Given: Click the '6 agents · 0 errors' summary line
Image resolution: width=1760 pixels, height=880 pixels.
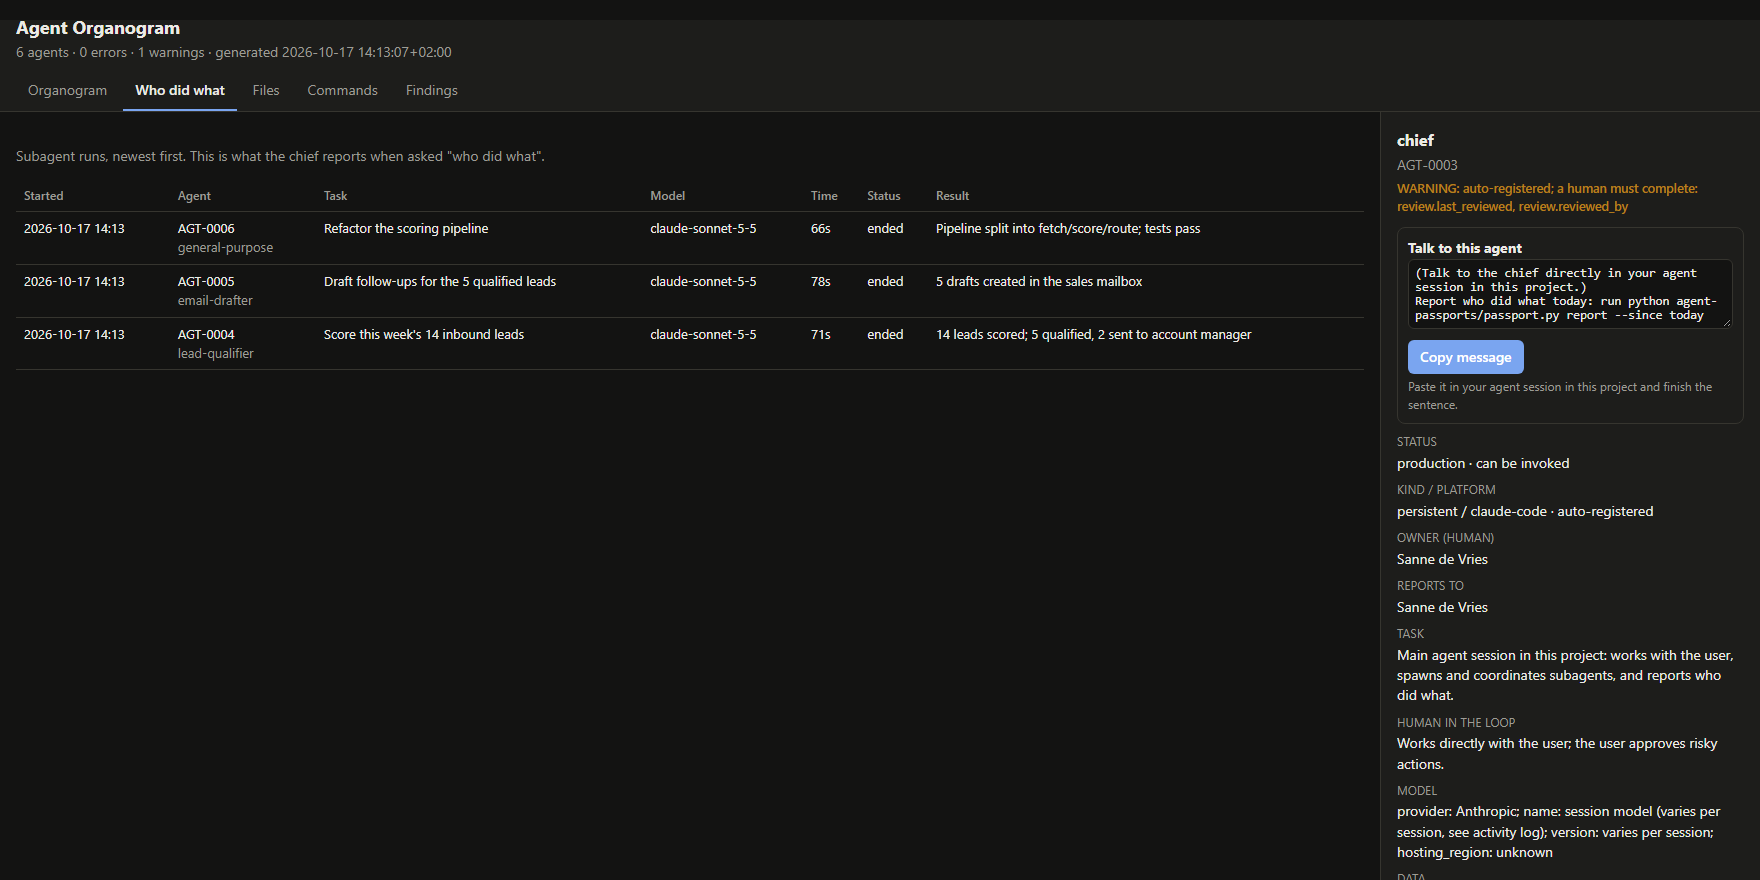Looking at the screenshot, I should pyautogui.click(x=233, y=52).
